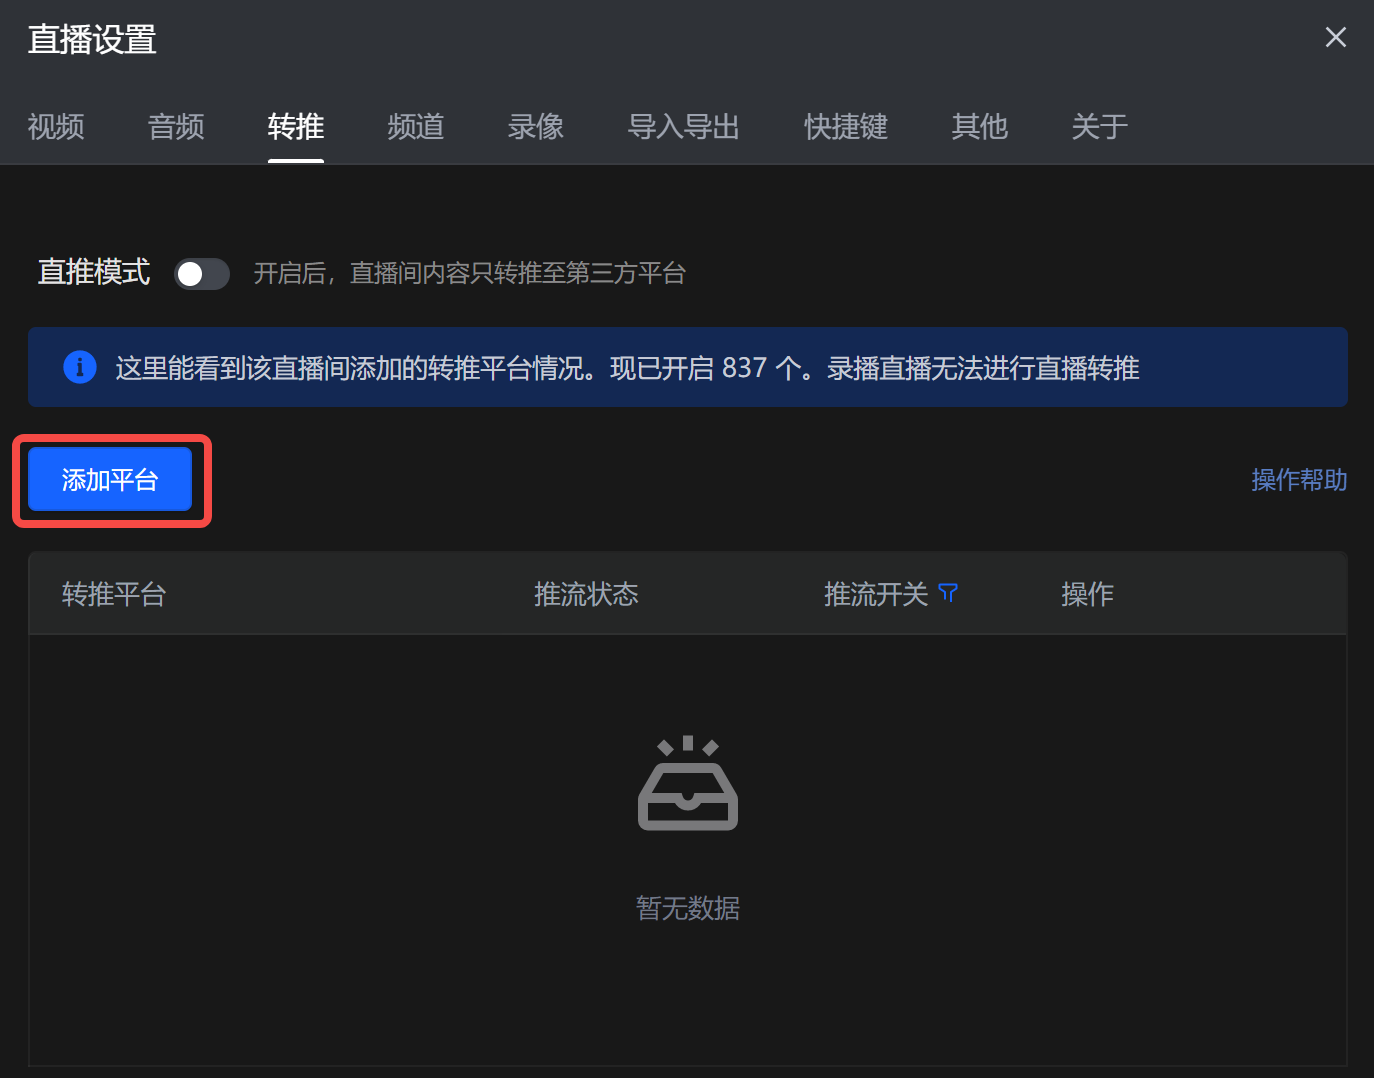The height and width of the screenshot is (1078, 1374).
Task: Click the filter icon beside 推流开关
Action: 948,594
